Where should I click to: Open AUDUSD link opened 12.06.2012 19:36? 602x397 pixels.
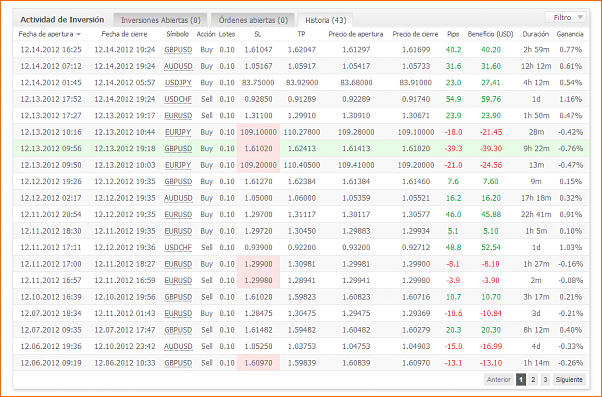[178, 347]
